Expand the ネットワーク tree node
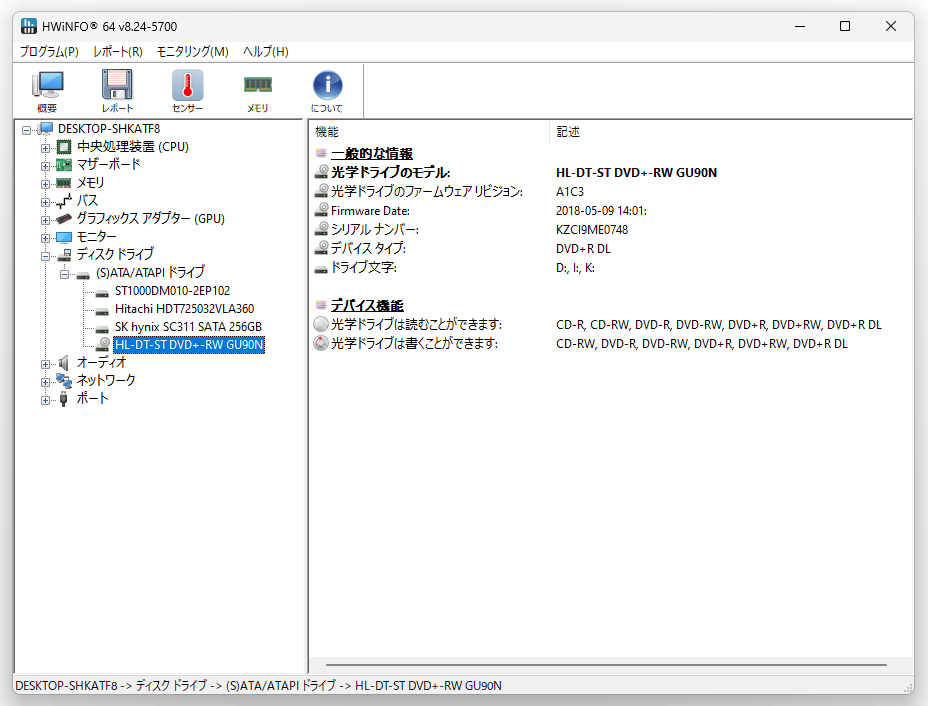Screen dimensions: 928x706 46,382
